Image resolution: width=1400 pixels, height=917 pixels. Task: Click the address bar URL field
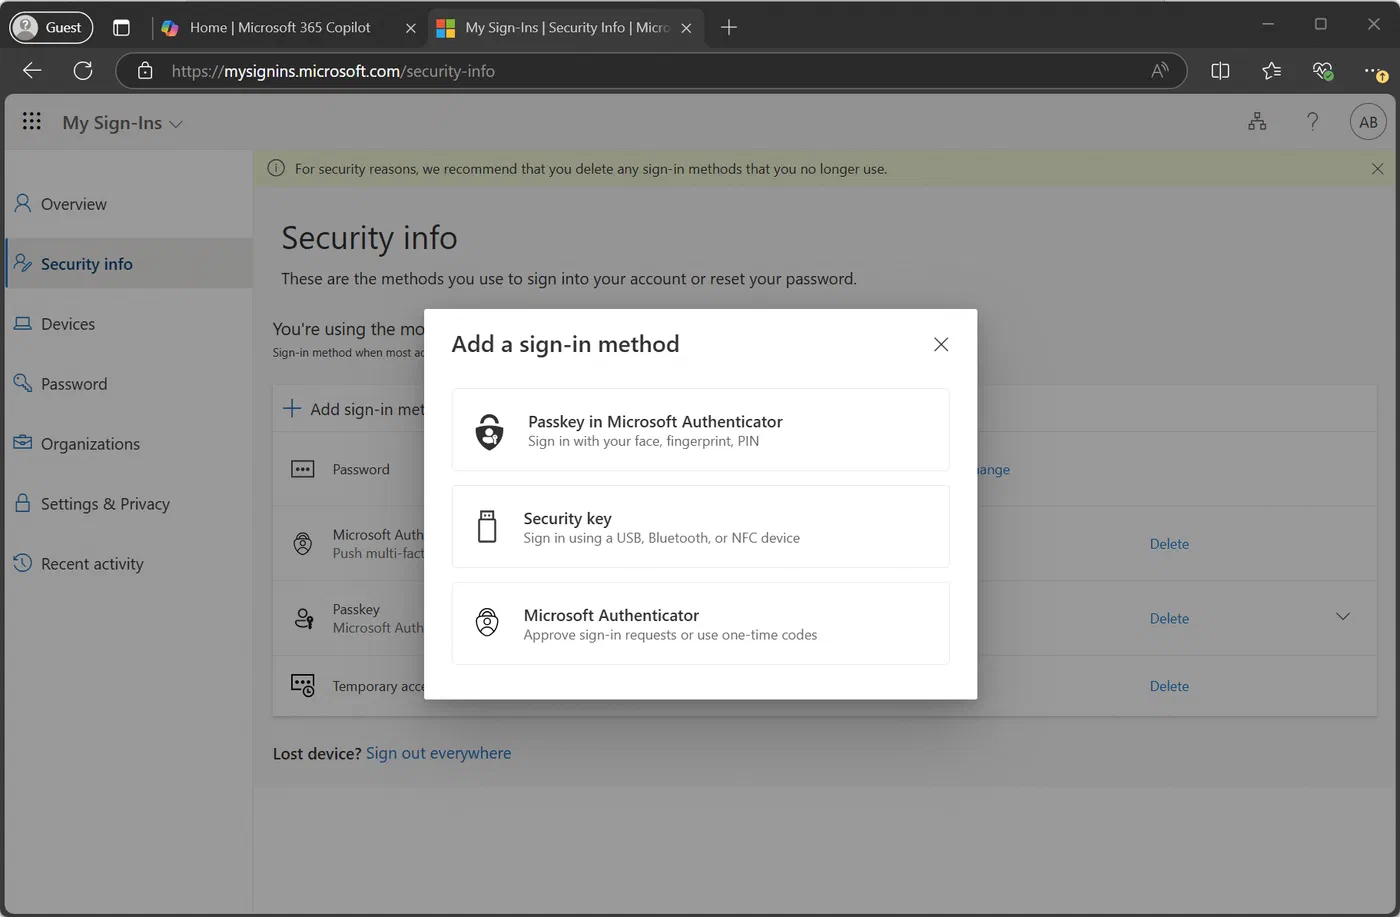(x=650, y=71)
